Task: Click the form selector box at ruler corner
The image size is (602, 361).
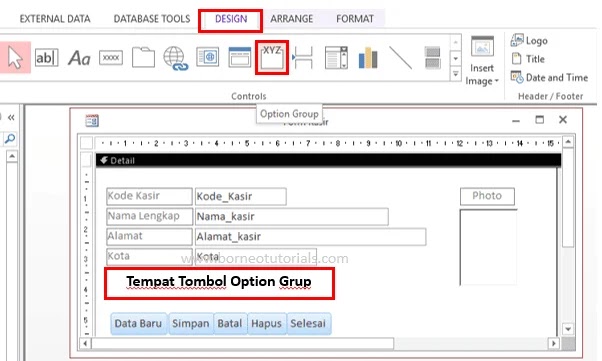Action: coord(86,143)
